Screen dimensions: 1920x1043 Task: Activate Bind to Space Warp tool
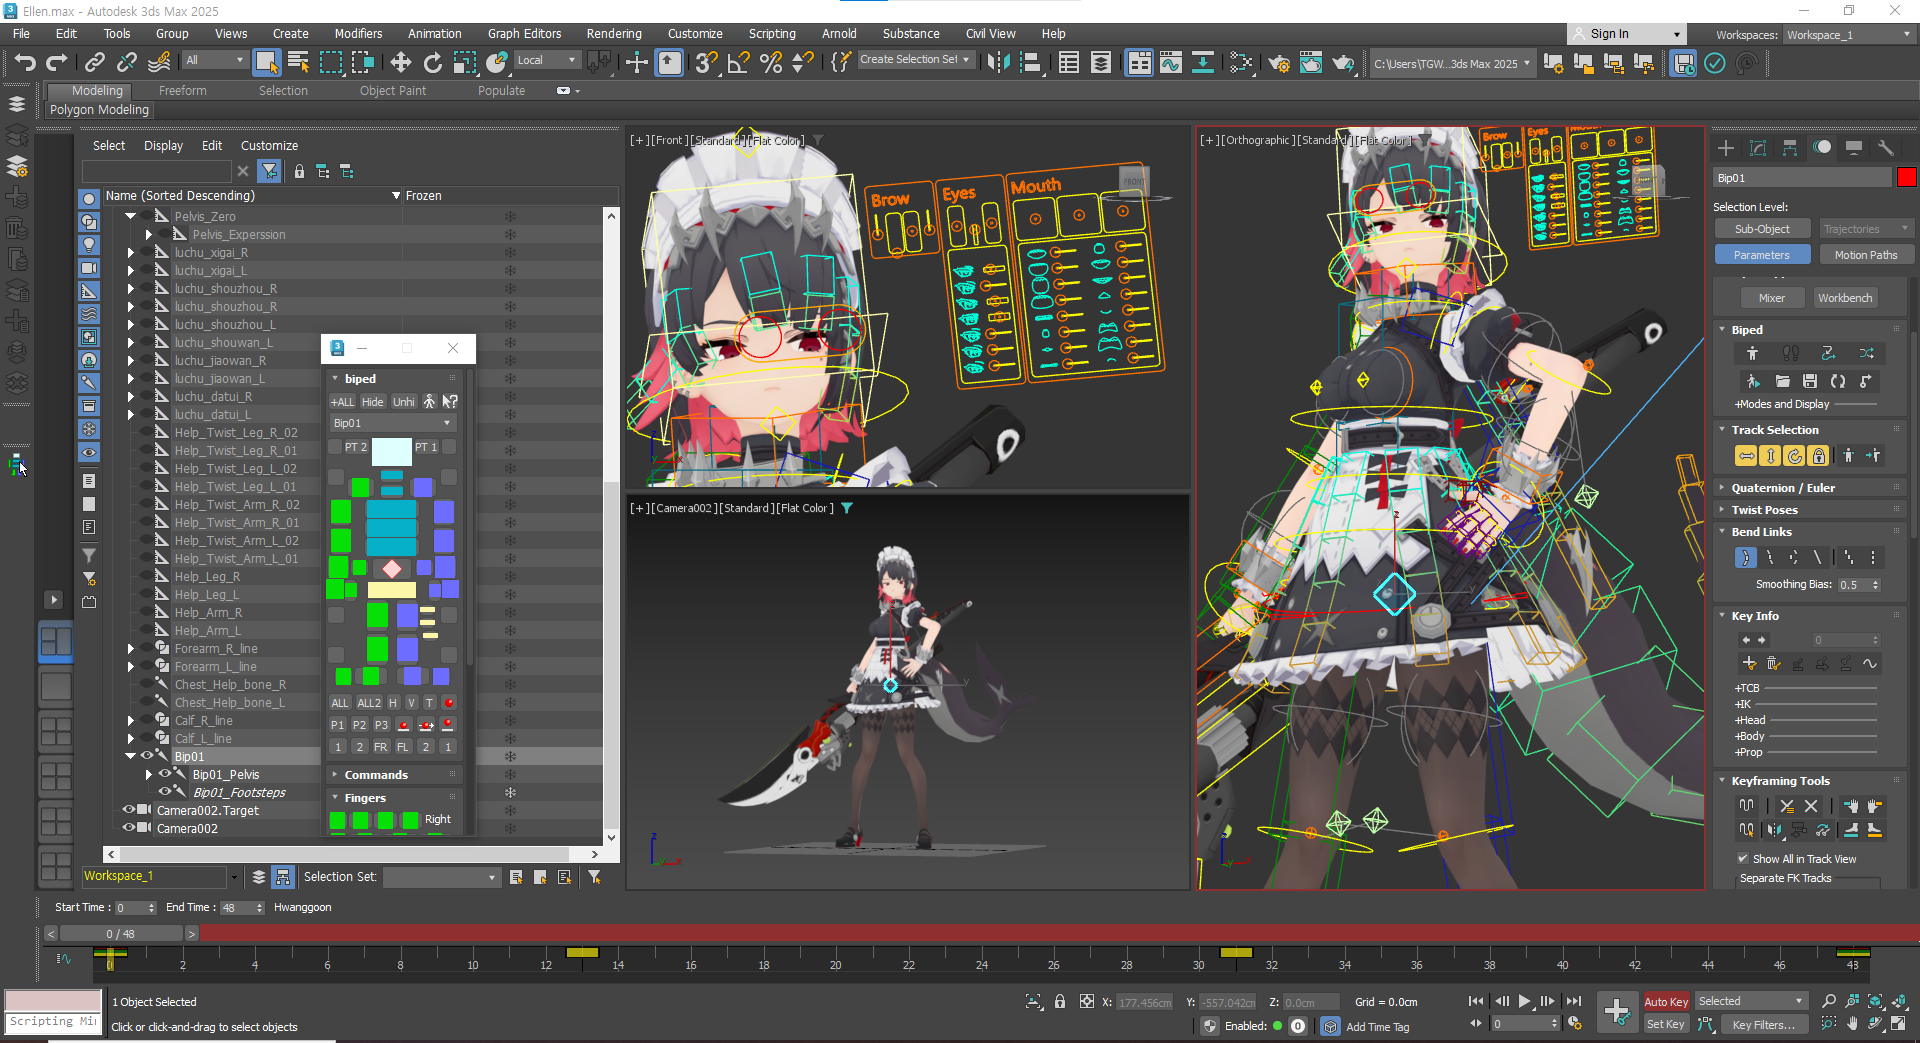click(159, 63)
